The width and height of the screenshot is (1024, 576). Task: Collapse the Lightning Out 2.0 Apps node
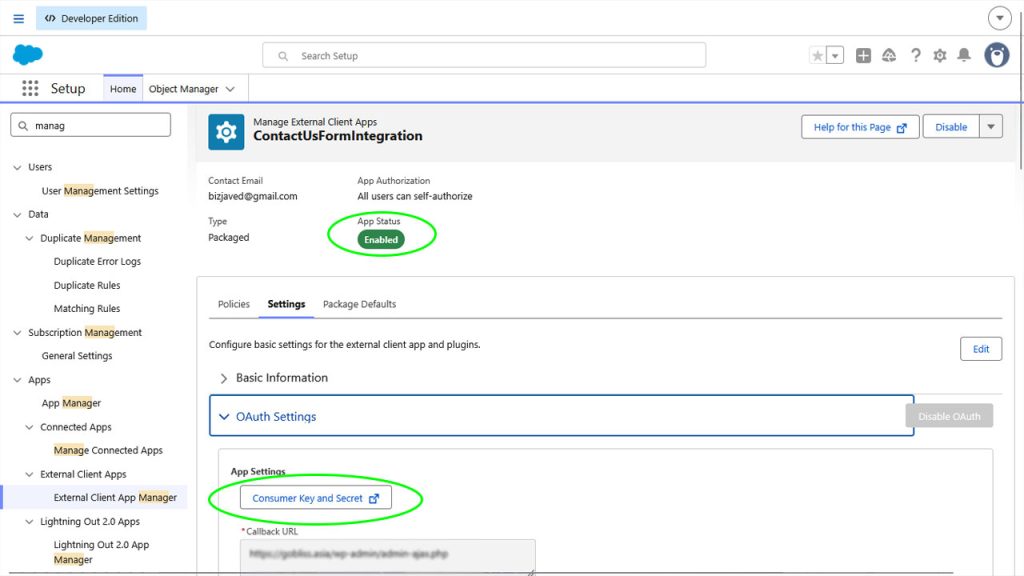[x=29, y=522]
